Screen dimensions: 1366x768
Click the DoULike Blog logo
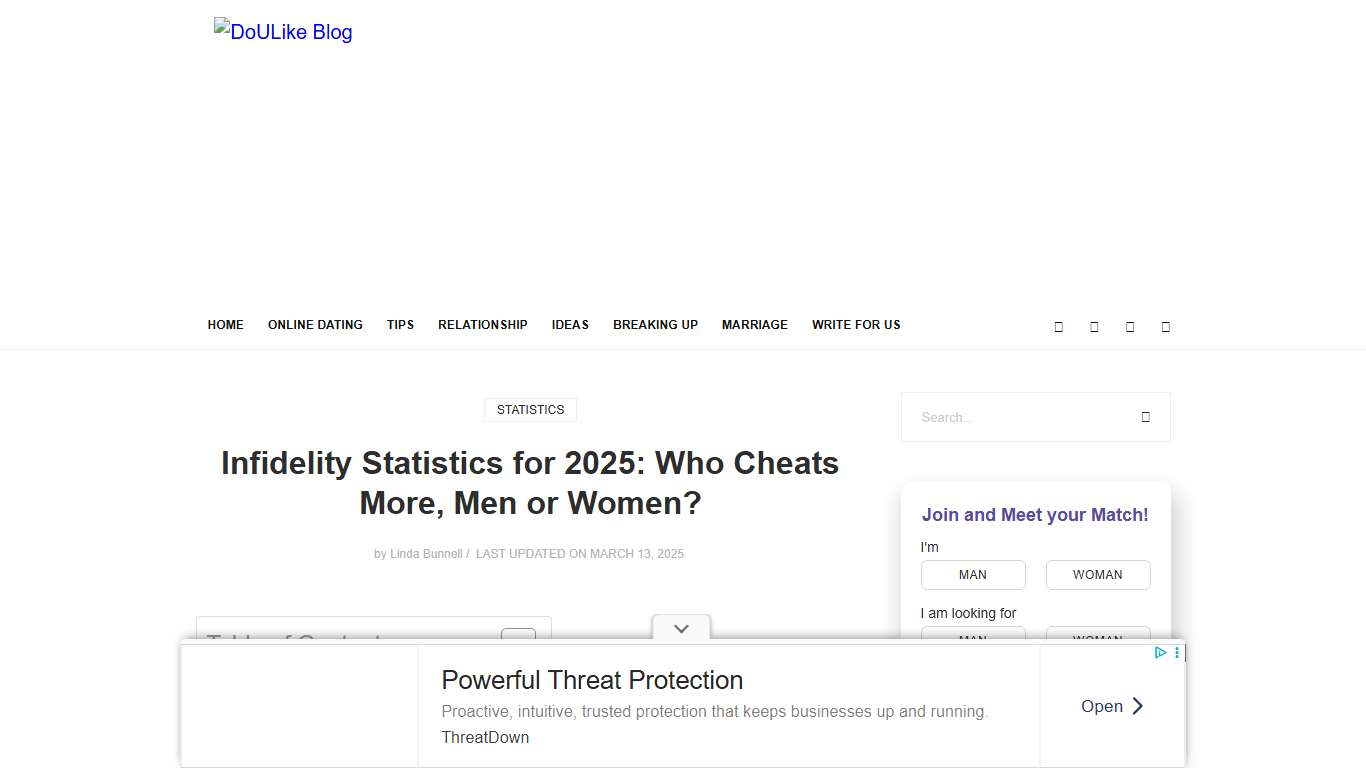click(283, 31)
